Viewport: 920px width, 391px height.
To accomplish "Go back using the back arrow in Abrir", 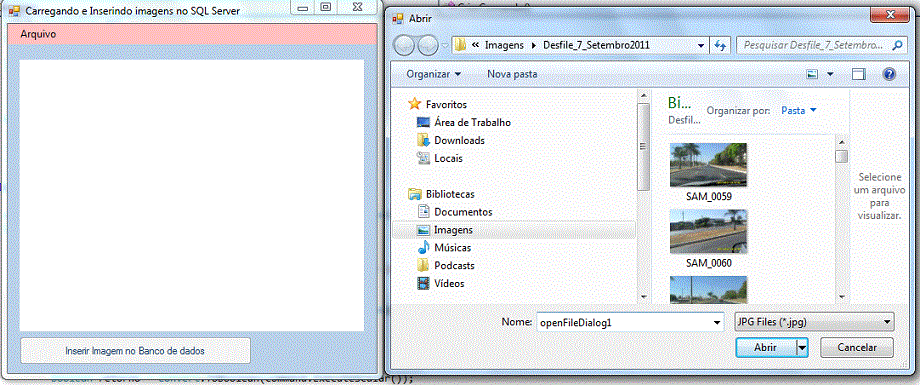I will click(405, 46).
